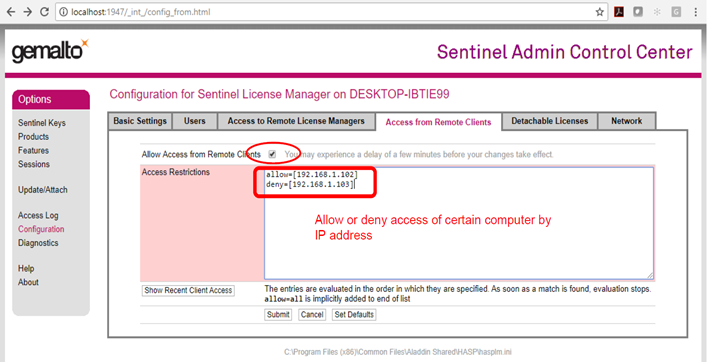Open Access Log in the sidebar
The image size is (707, 362).
pos(38,215)
